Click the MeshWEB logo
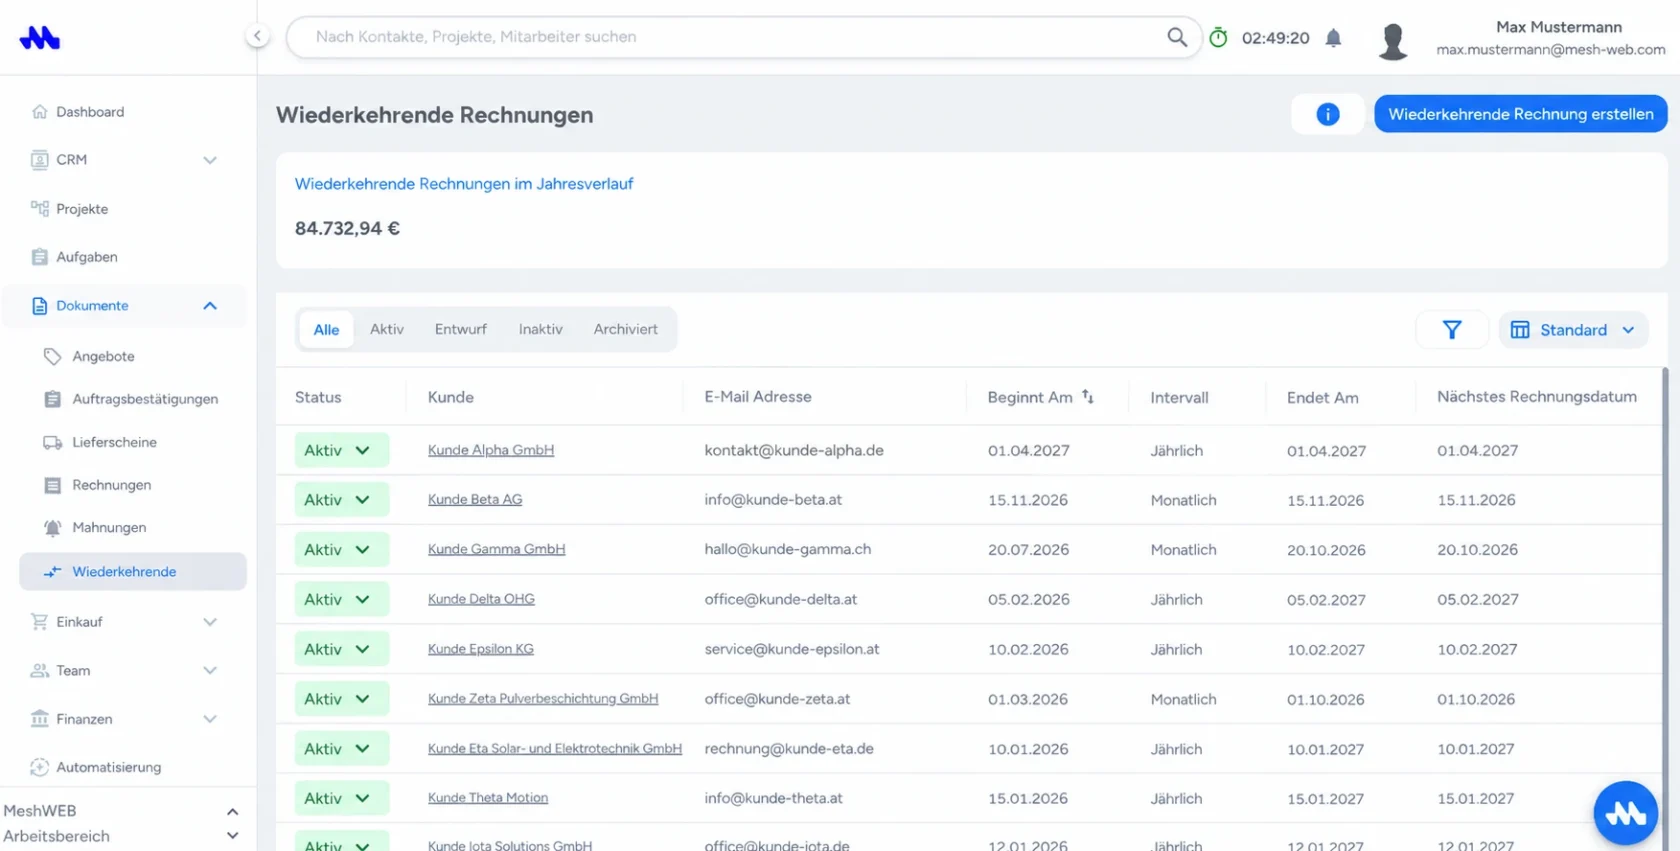The height and width of the screenshot is (851, 1680). (40, 38)
